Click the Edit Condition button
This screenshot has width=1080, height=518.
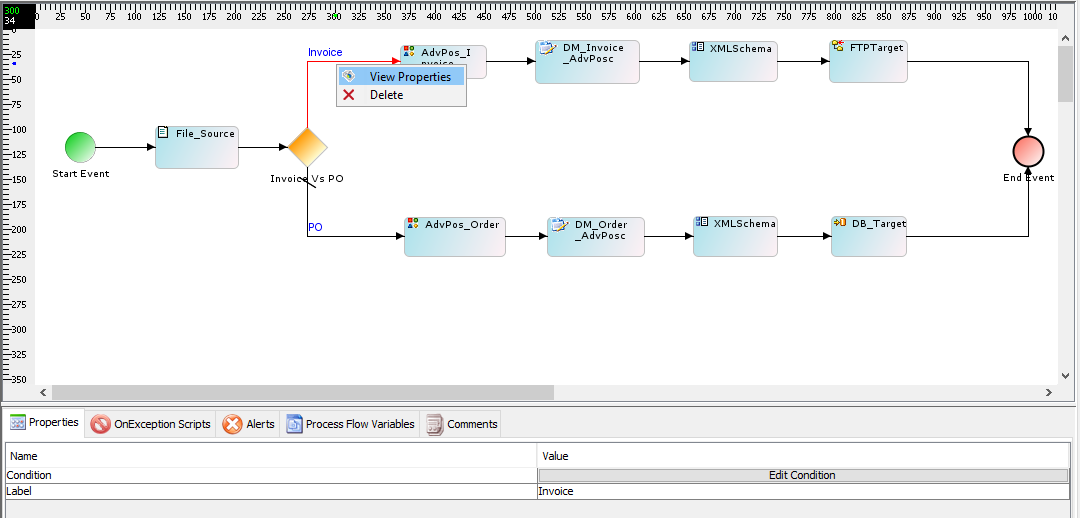point(802,475)
